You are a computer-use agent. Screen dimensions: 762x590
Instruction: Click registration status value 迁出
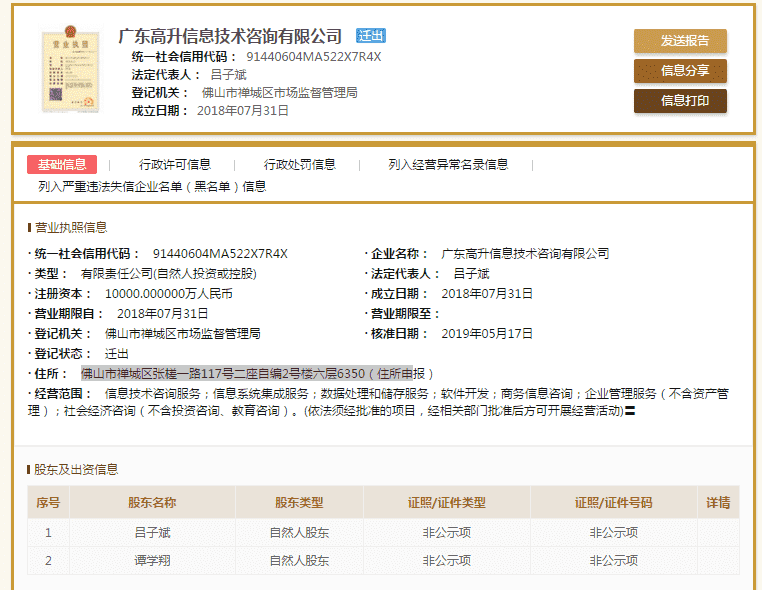pos(117,353)
